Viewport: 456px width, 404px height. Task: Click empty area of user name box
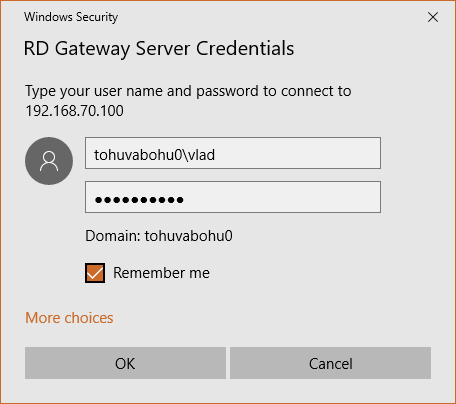[300, 153]
